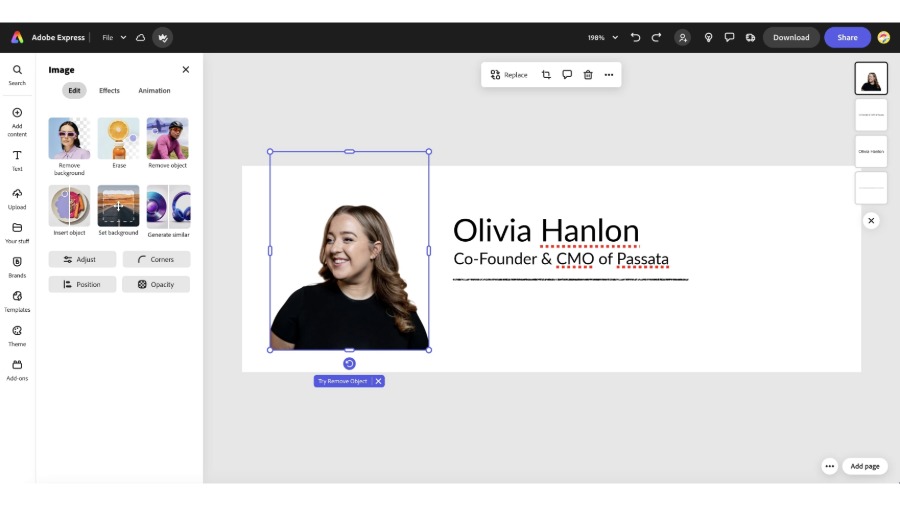Click the lightbulb tips icon
The image size is (900, 506).
708,37
